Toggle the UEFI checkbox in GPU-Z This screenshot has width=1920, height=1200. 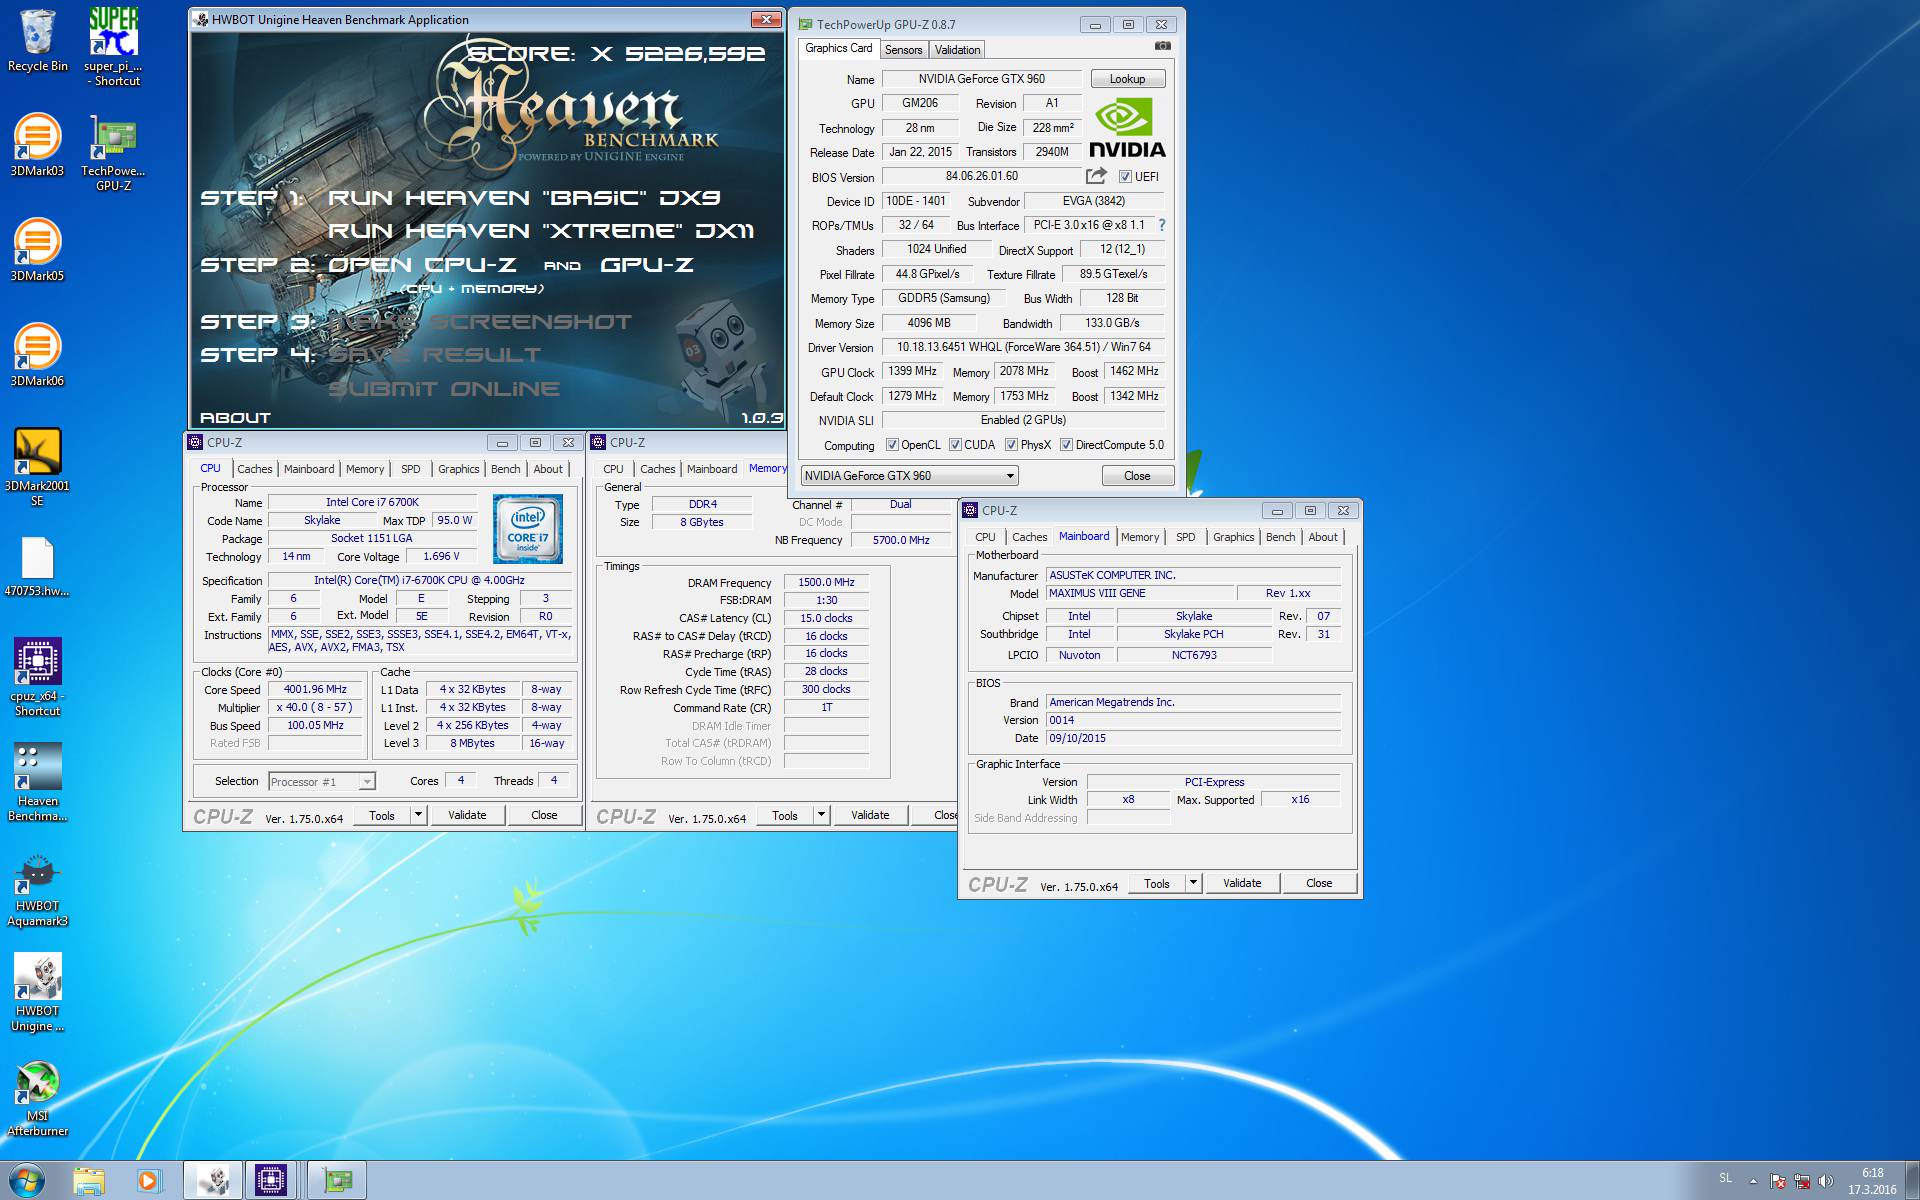tap(1125, 177)
